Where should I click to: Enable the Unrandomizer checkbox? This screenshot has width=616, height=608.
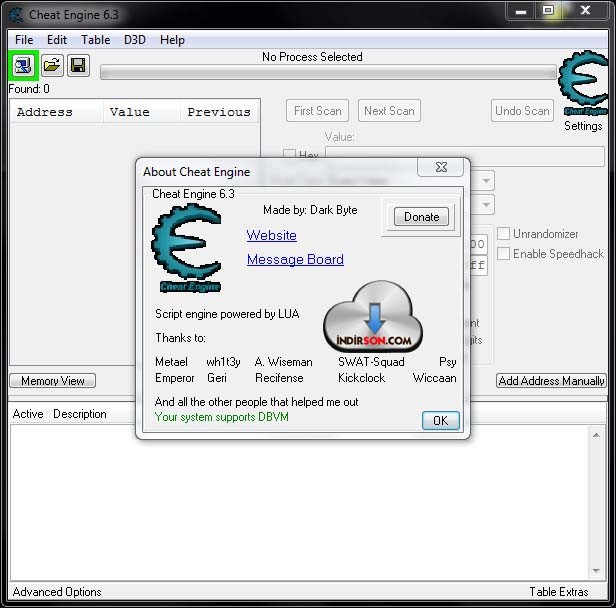tap(503, 233)
